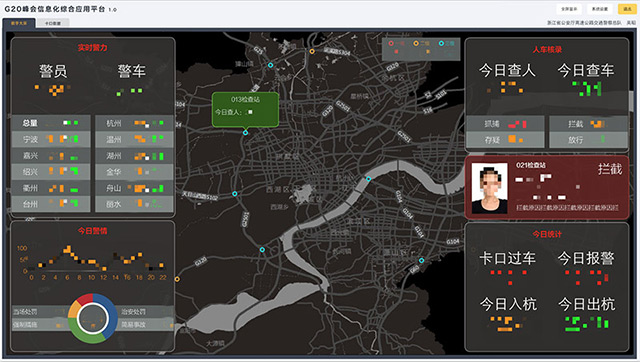640x362 pixels.
Task: Toggle orange level-two marker in map legend
Action: [x=416, y=43]
